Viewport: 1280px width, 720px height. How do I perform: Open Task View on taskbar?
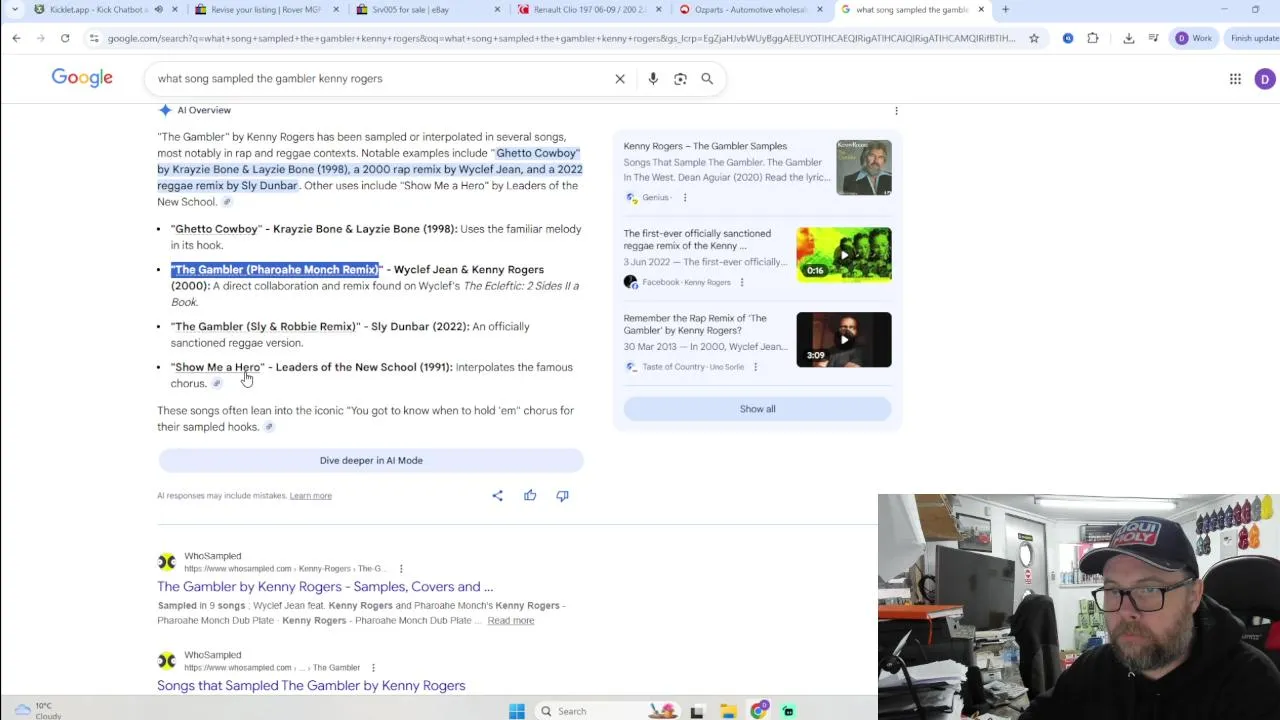tap(697, 711)
